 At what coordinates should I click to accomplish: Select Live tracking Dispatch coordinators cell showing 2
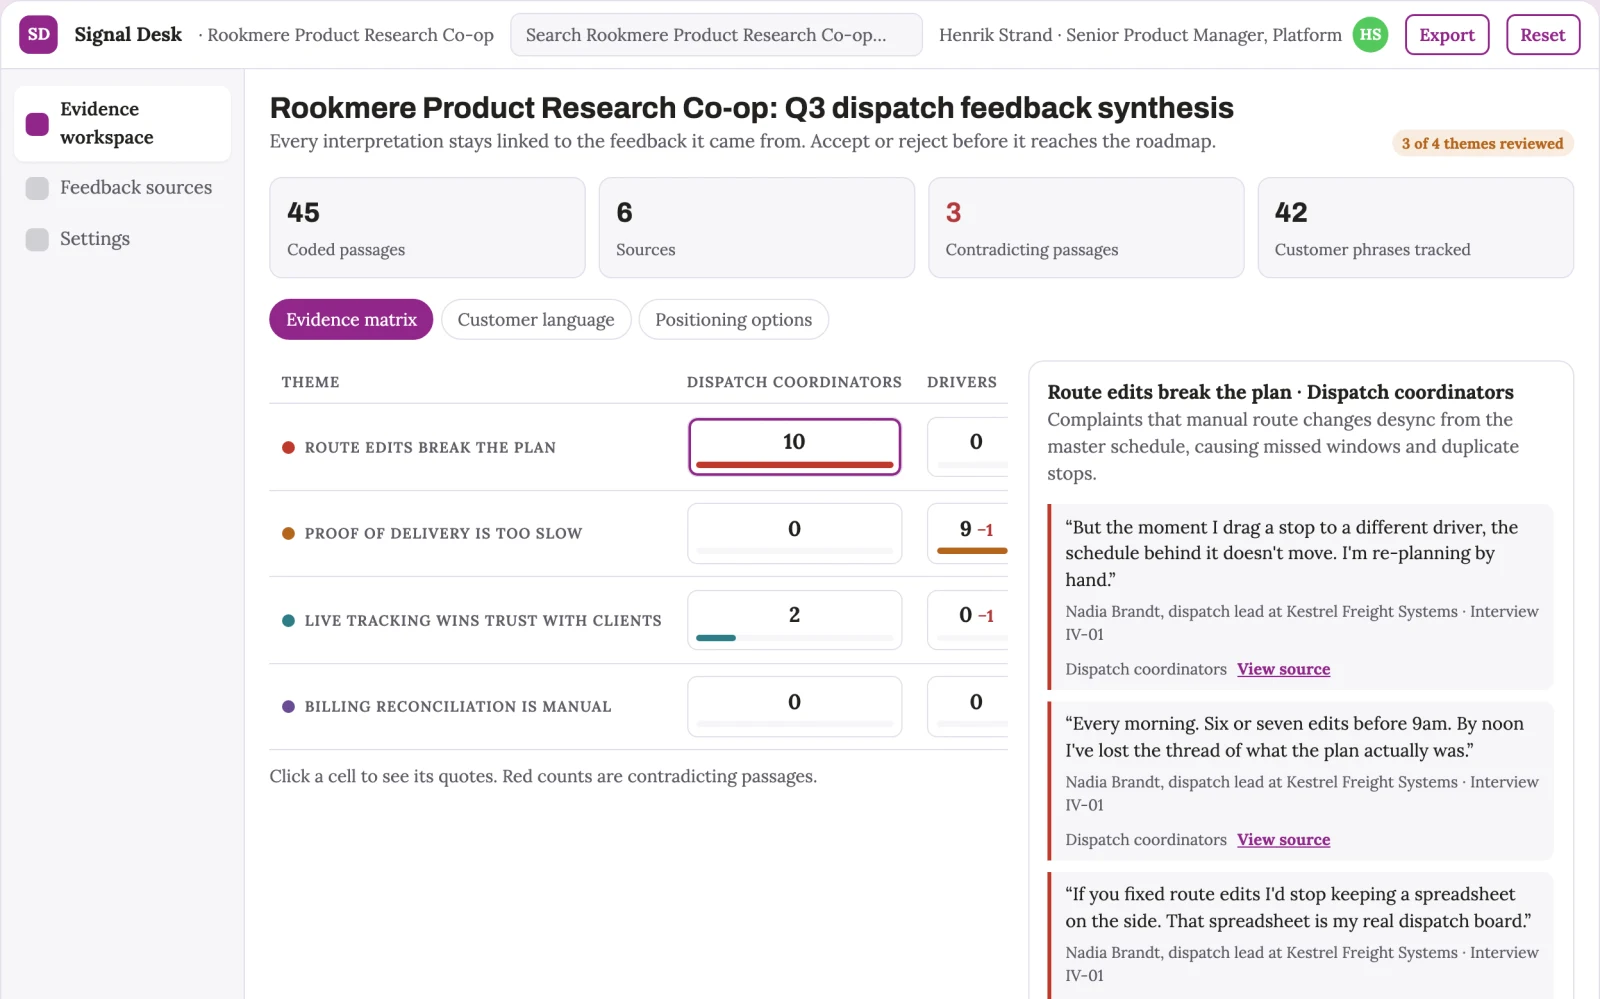(794, 620)
